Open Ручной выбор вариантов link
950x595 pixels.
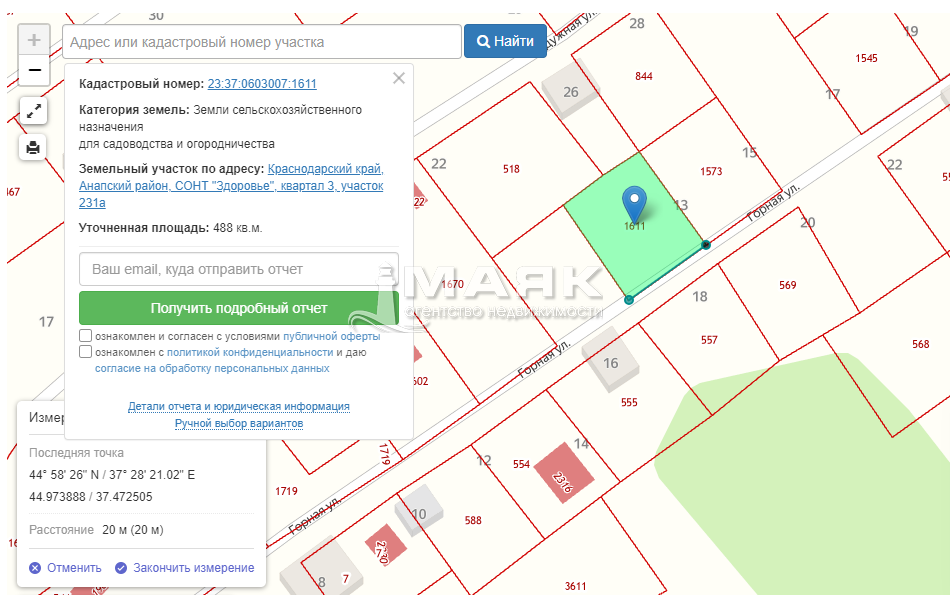[x=239, y=424]
